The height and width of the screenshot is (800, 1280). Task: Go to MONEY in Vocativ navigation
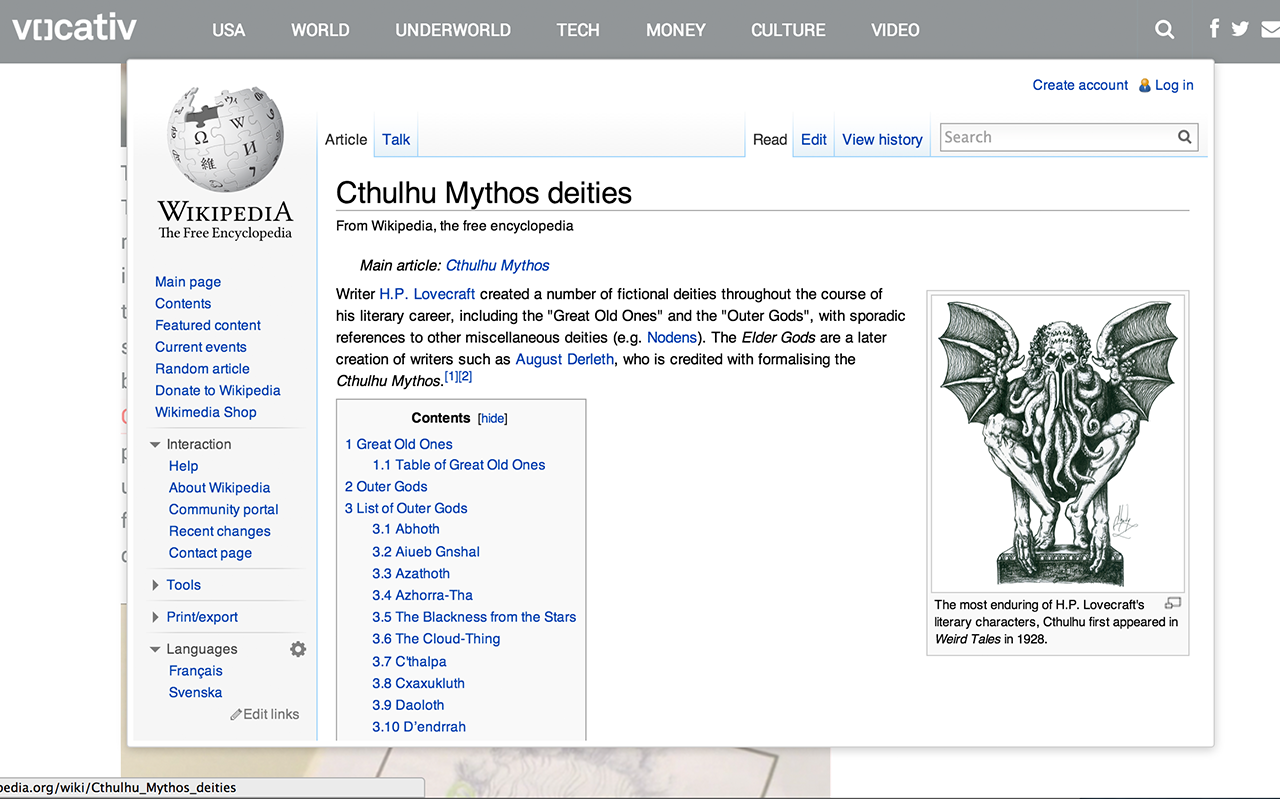[676, 30]
